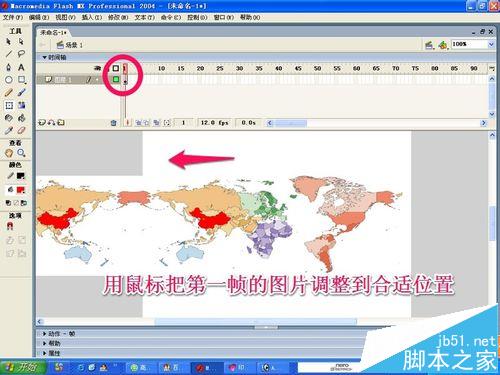Pick the Ink Bottle tool
The image size is (500, 375).
pos(9,118)
